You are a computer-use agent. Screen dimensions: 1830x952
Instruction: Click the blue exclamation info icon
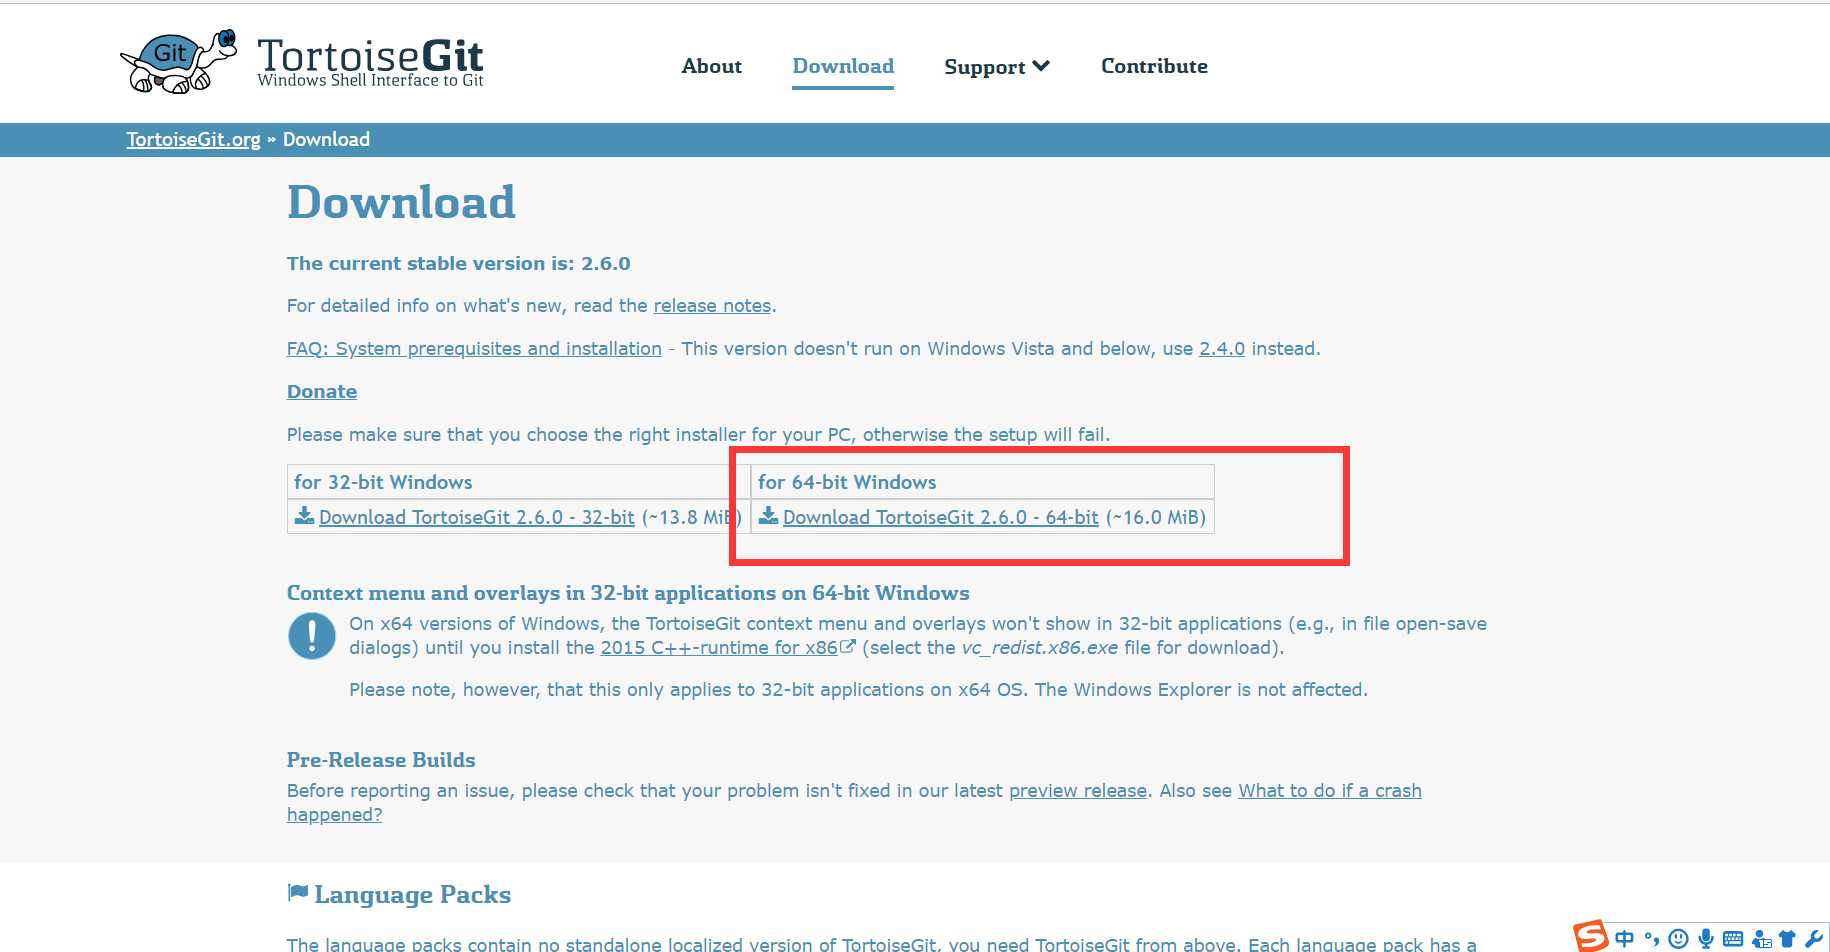coord(312,636)
